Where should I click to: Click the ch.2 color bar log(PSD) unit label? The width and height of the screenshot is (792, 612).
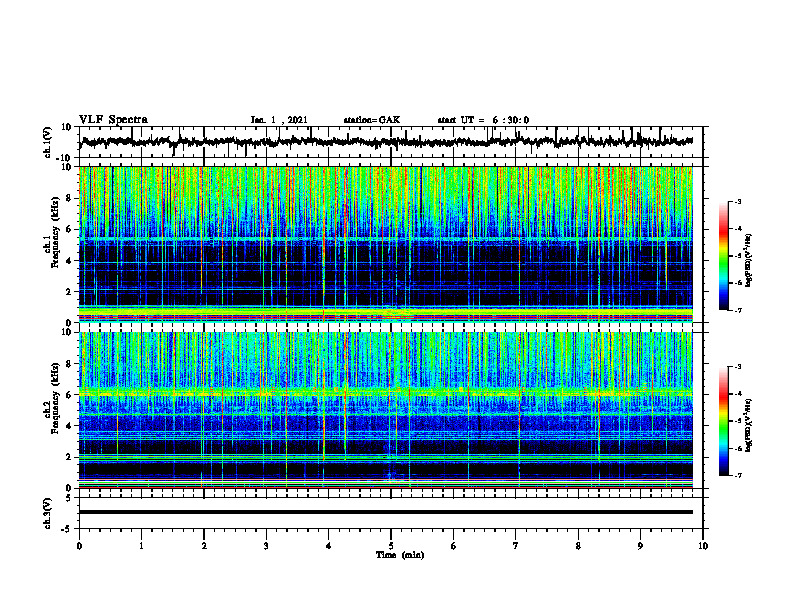click(748, 426)
